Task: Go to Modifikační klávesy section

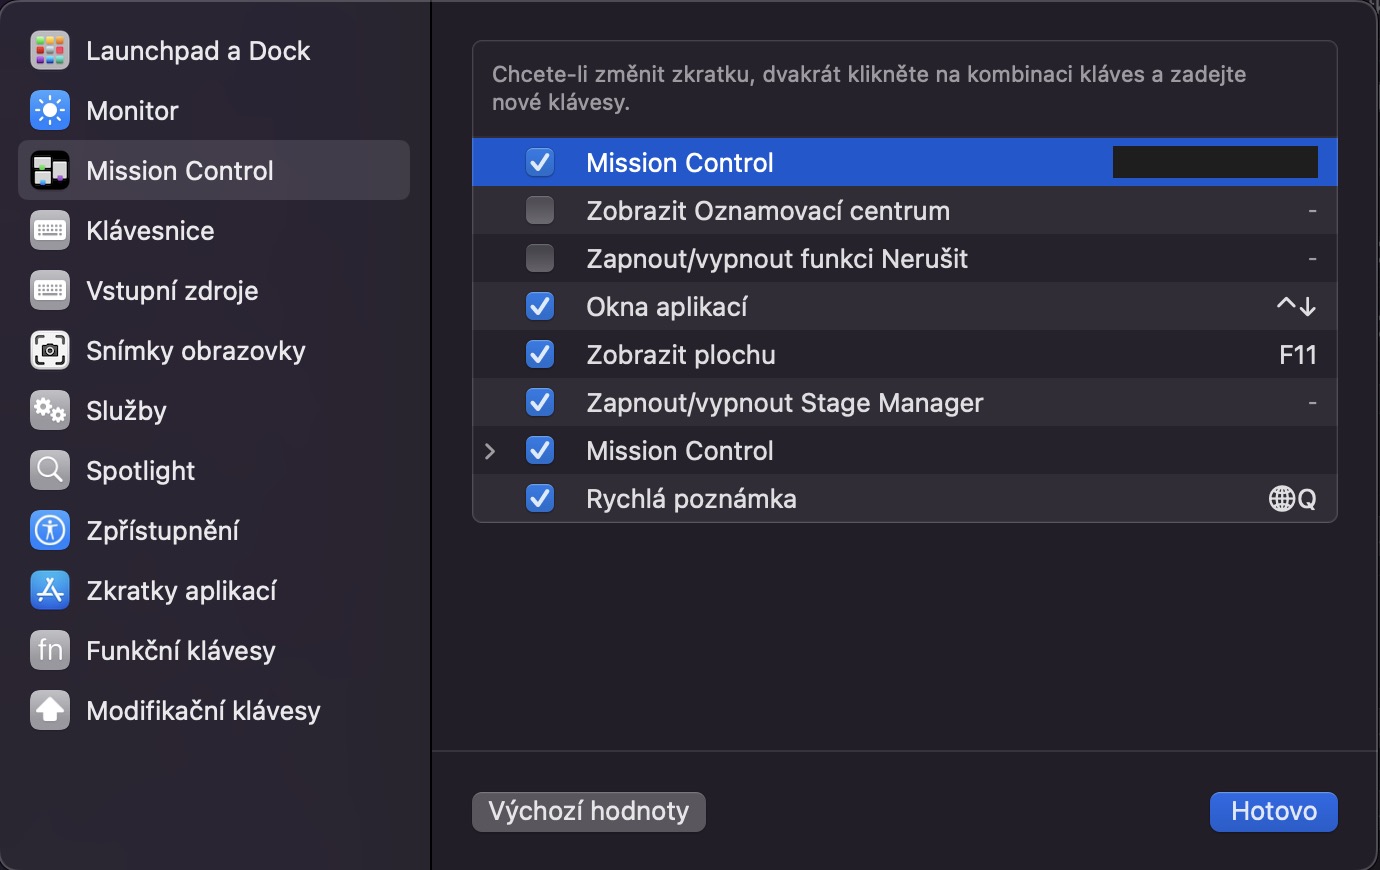Action: click(203, 711)
